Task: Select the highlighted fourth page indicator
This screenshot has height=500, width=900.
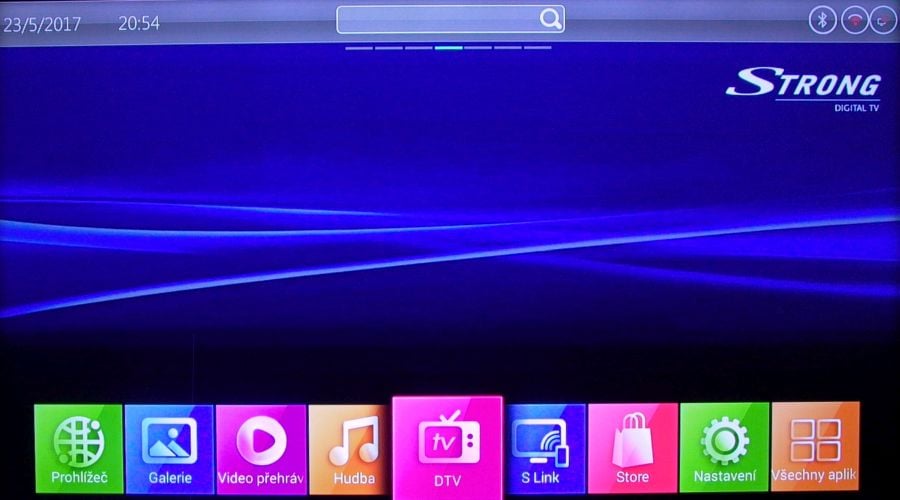Action: [448, 48]
